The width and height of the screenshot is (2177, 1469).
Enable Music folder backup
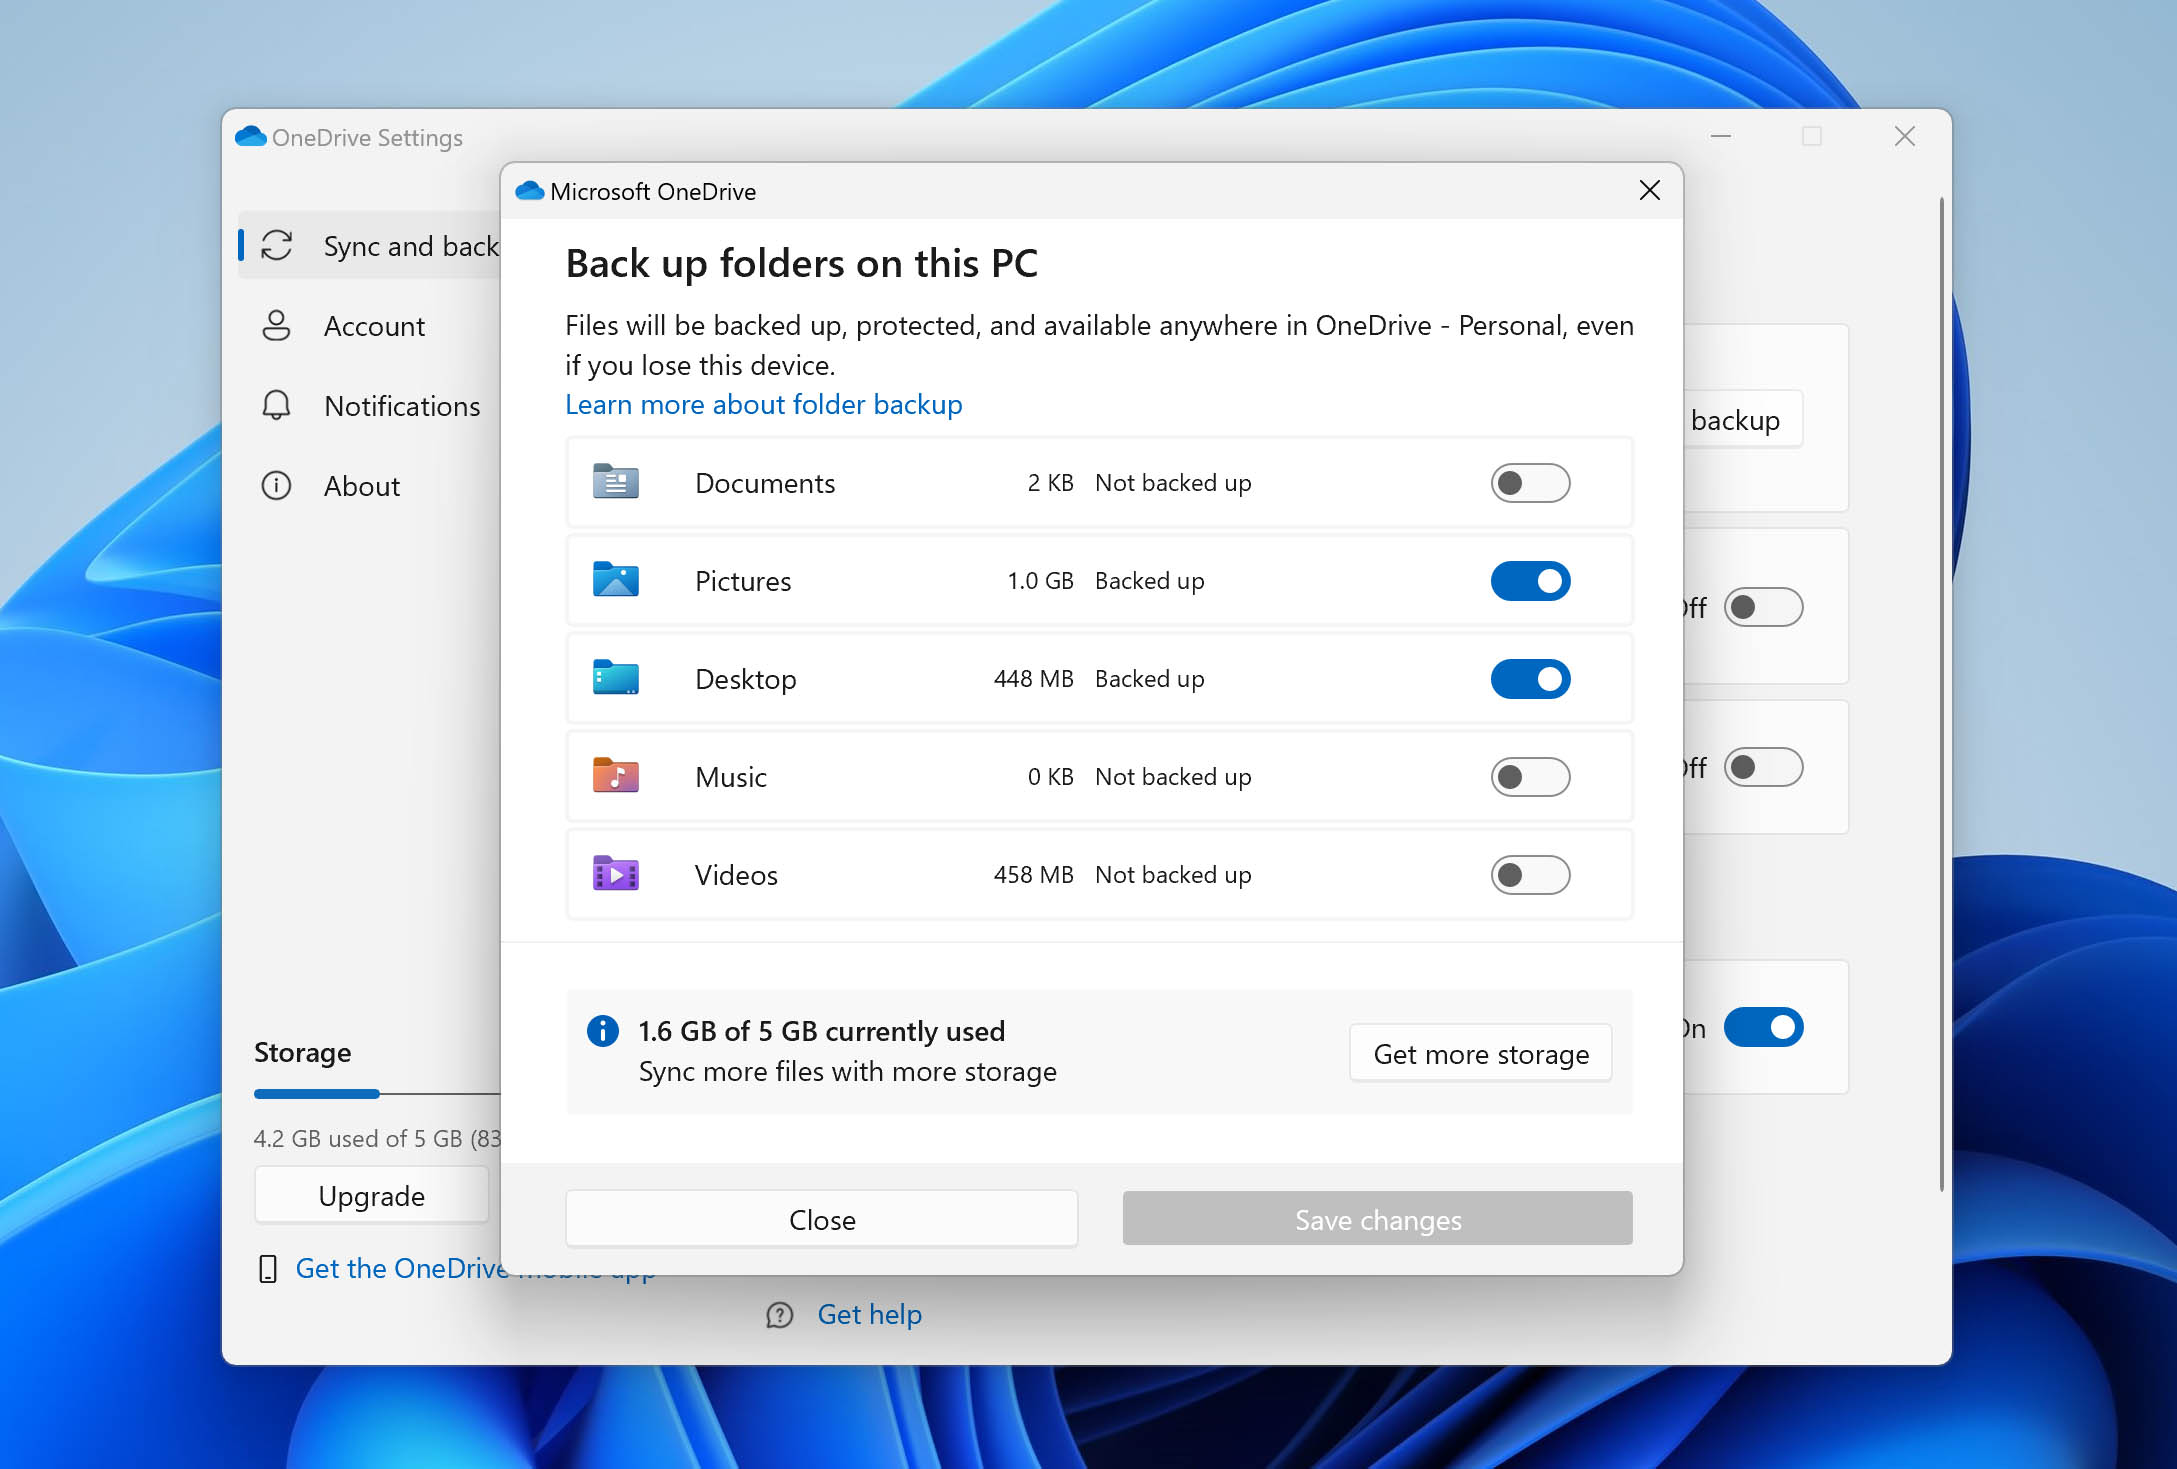1530,777
